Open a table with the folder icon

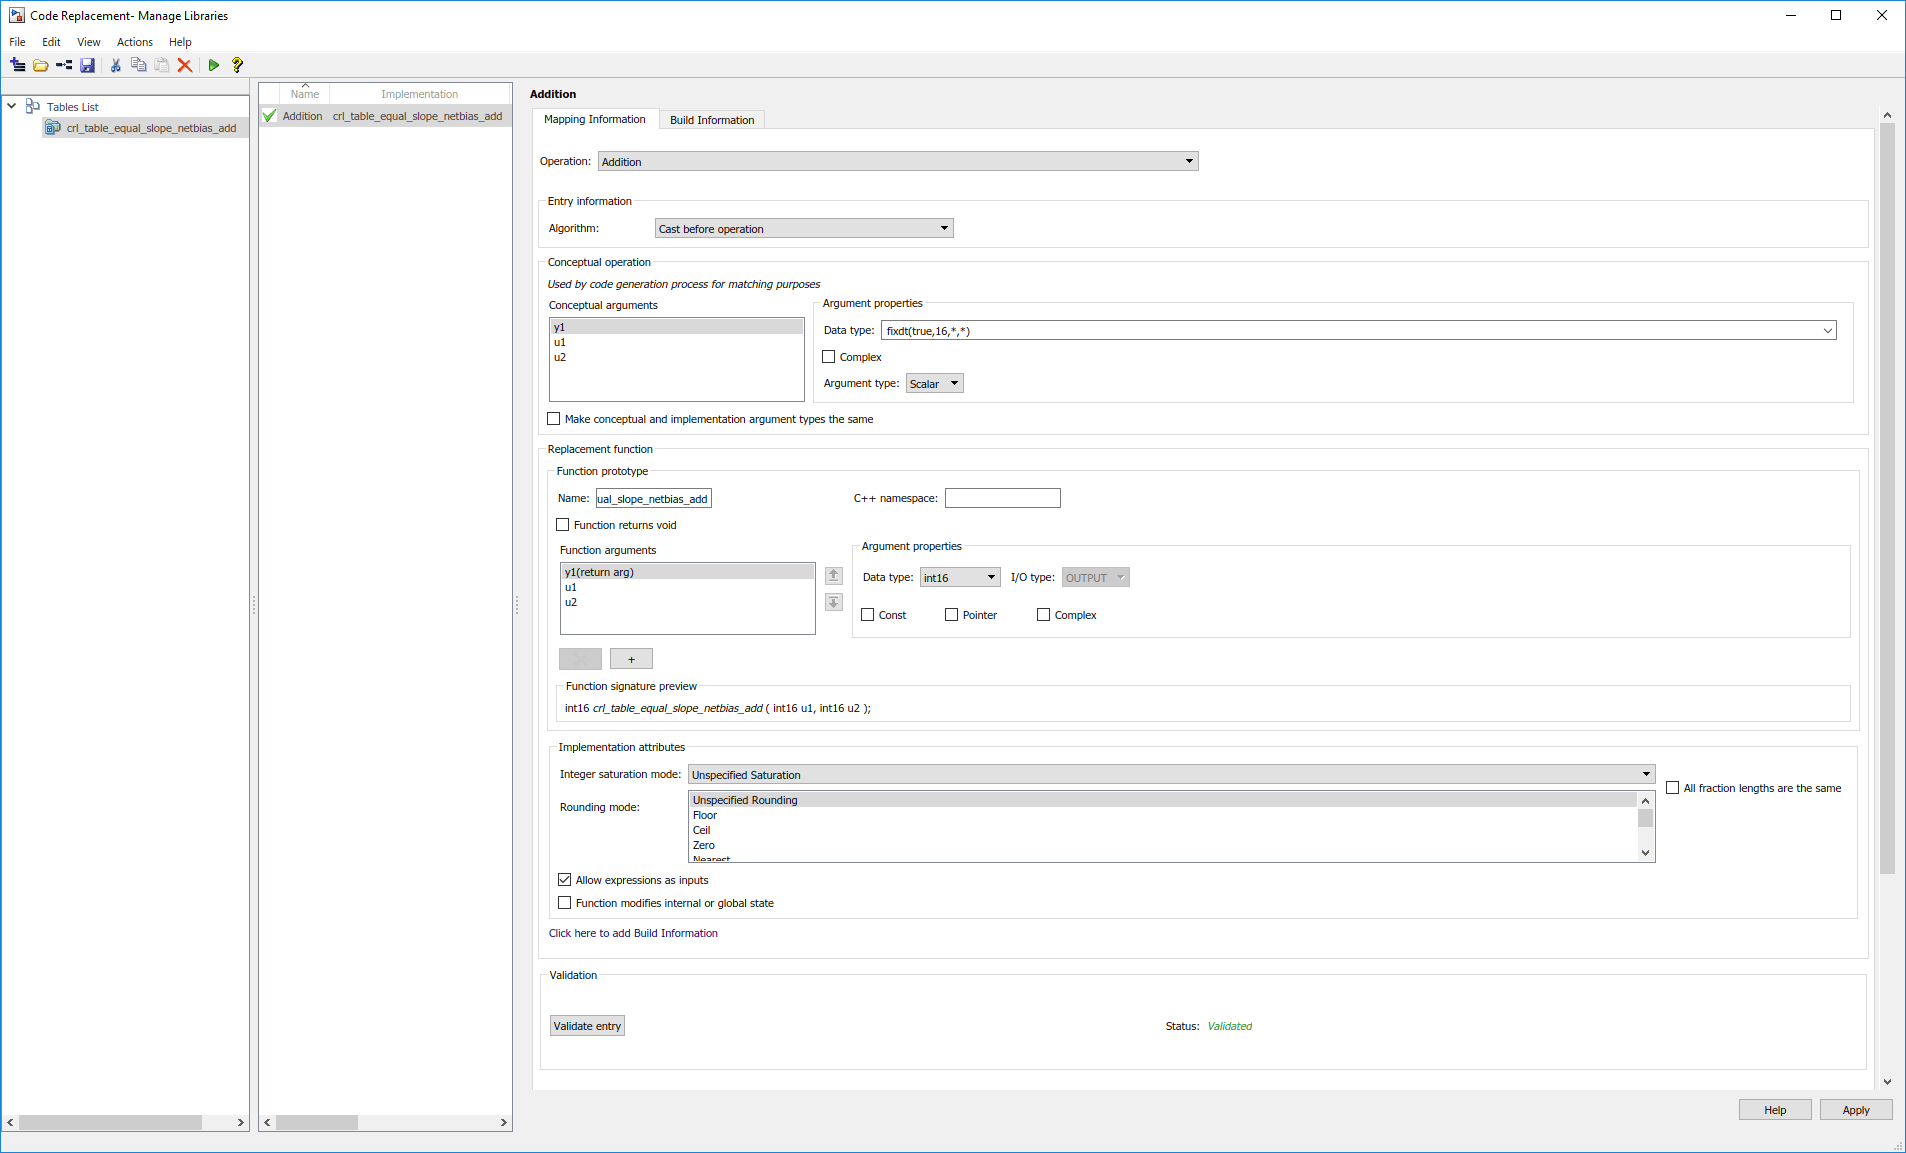41,65
